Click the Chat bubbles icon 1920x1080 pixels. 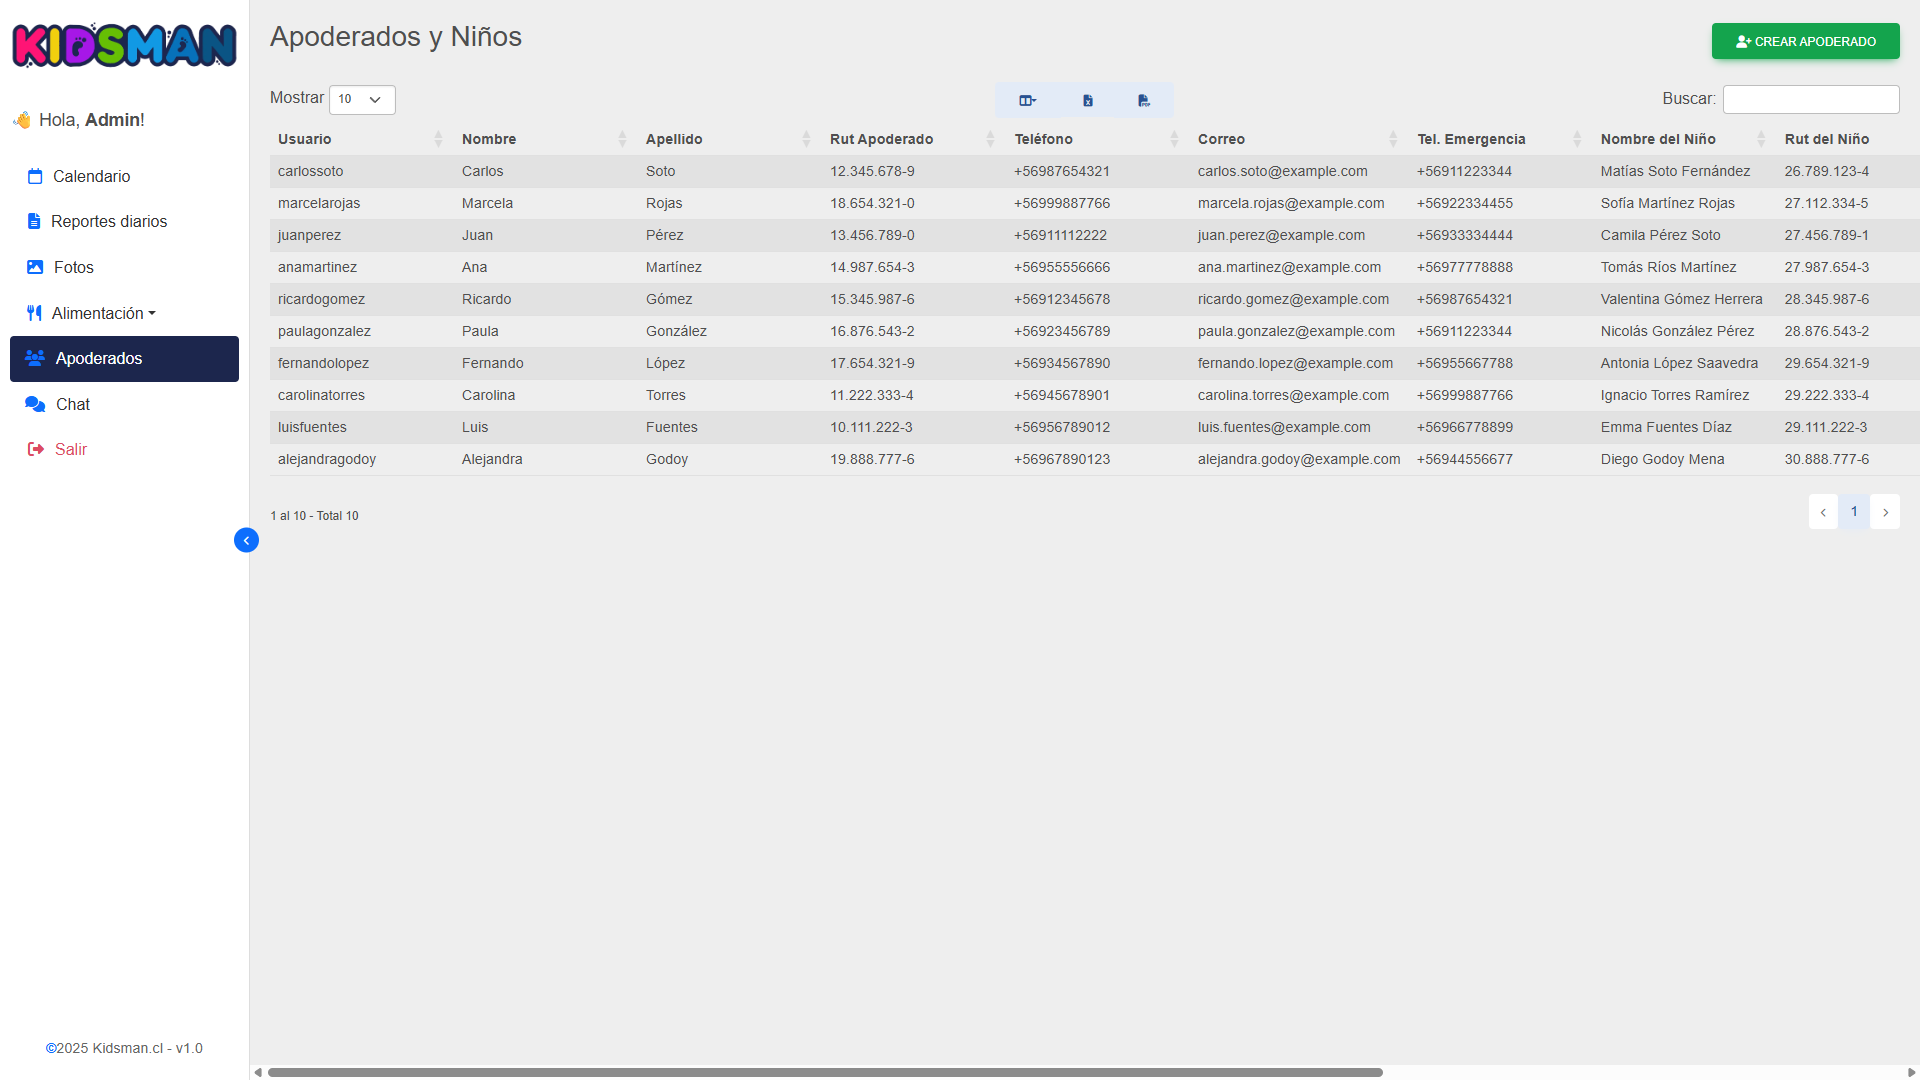pyautogui.click(x=35, y=404)
